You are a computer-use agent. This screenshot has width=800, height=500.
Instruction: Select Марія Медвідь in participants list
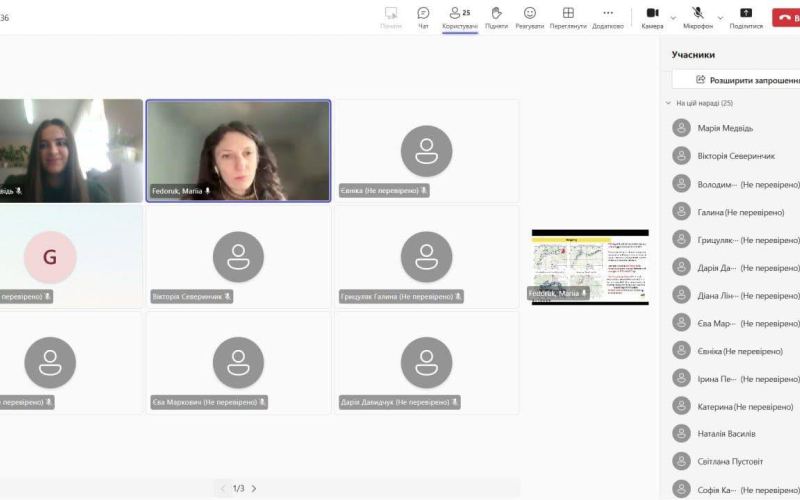[x=725, y=128]
